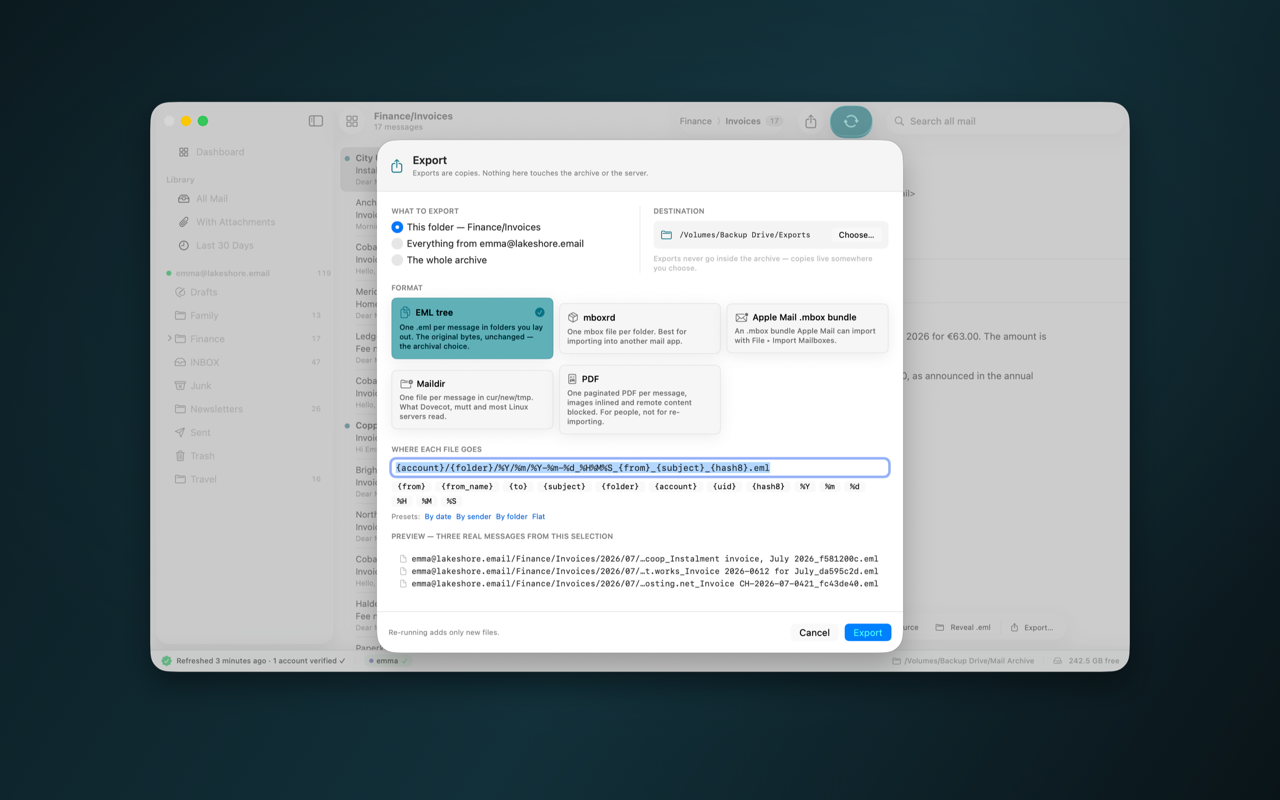The height and width of the screenshot is (800, 1280).
Task: Click the green refreshed status check icon
Action: tap(167, 661)
